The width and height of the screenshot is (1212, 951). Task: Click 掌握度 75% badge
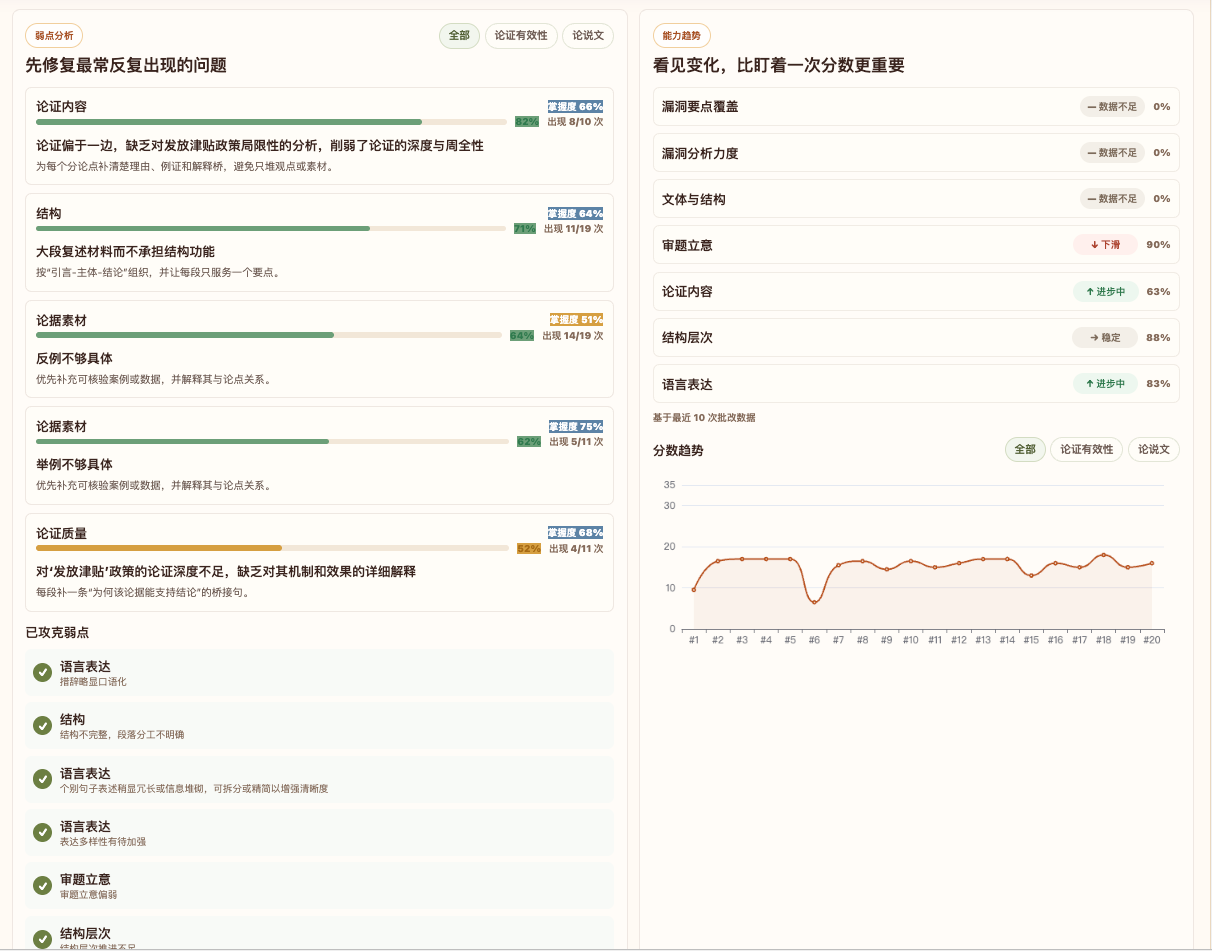(575, 426)
